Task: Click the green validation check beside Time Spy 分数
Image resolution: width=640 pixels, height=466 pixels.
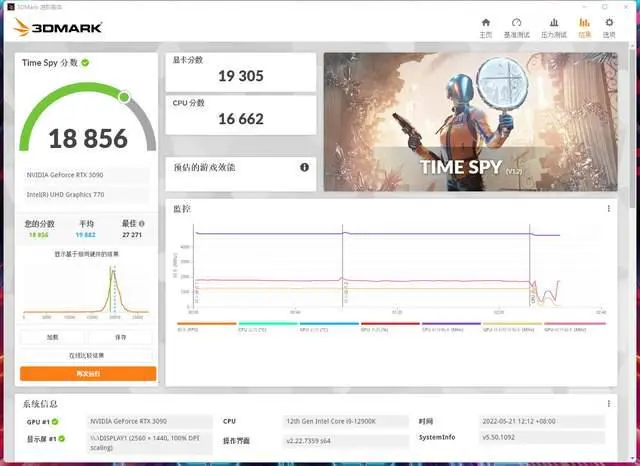Action: click(85, 63)
